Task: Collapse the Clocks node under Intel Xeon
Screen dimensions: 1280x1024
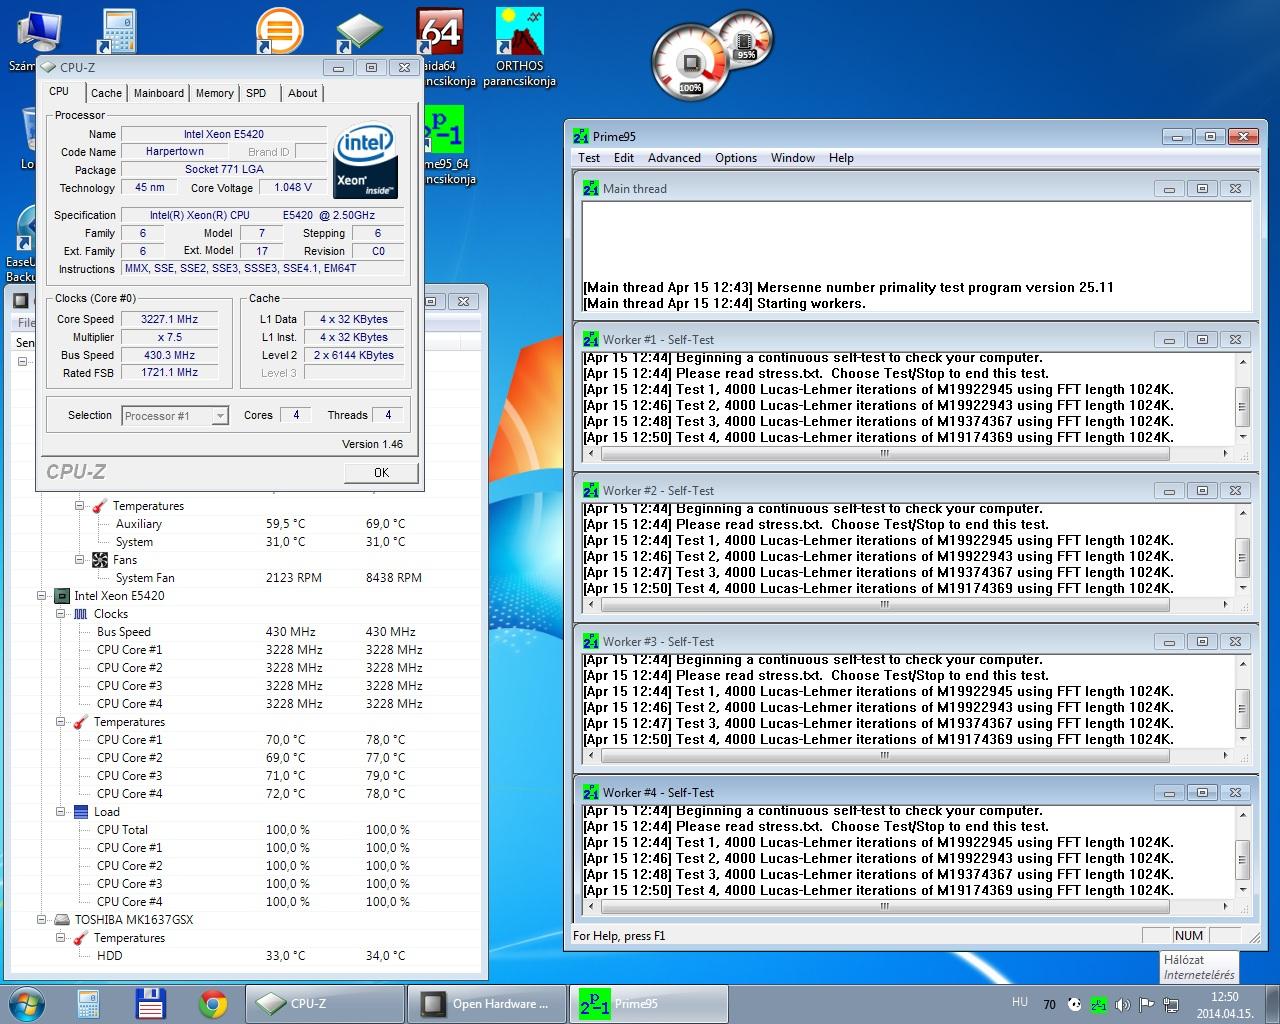Action: pos(61,614)
